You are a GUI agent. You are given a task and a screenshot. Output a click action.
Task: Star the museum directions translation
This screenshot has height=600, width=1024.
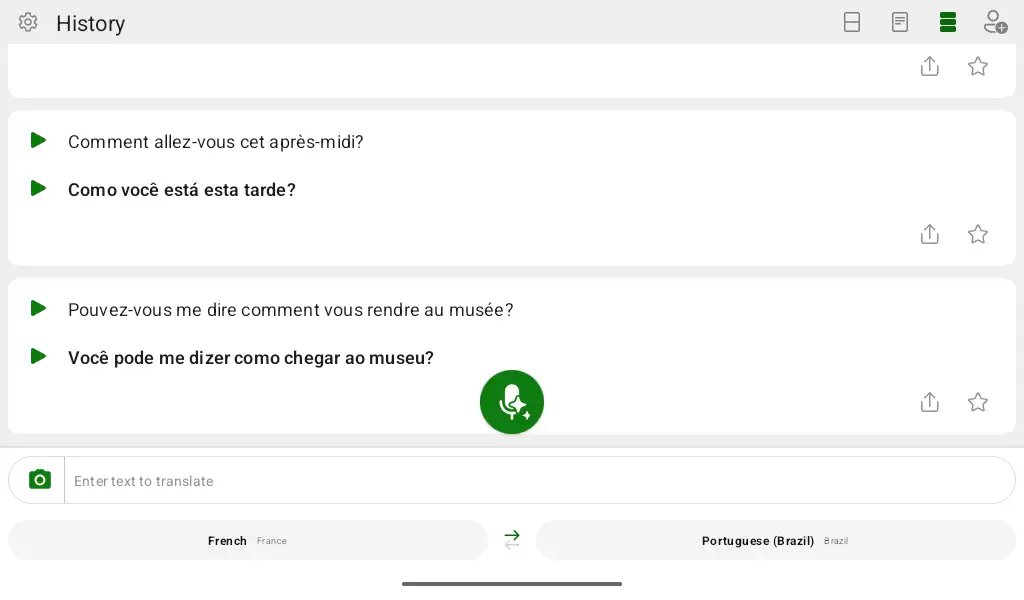coord(978,402)
